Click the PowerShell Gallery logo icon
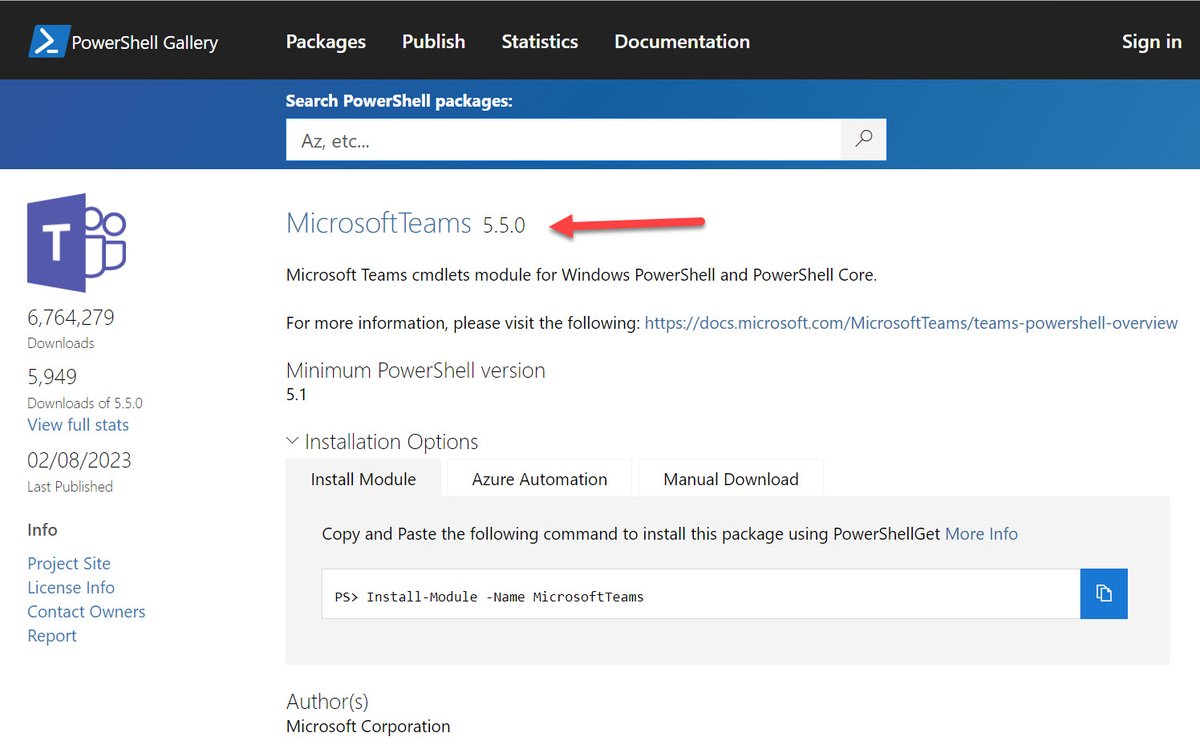Viewport: 1200px width, 745px height. (48, 40)
